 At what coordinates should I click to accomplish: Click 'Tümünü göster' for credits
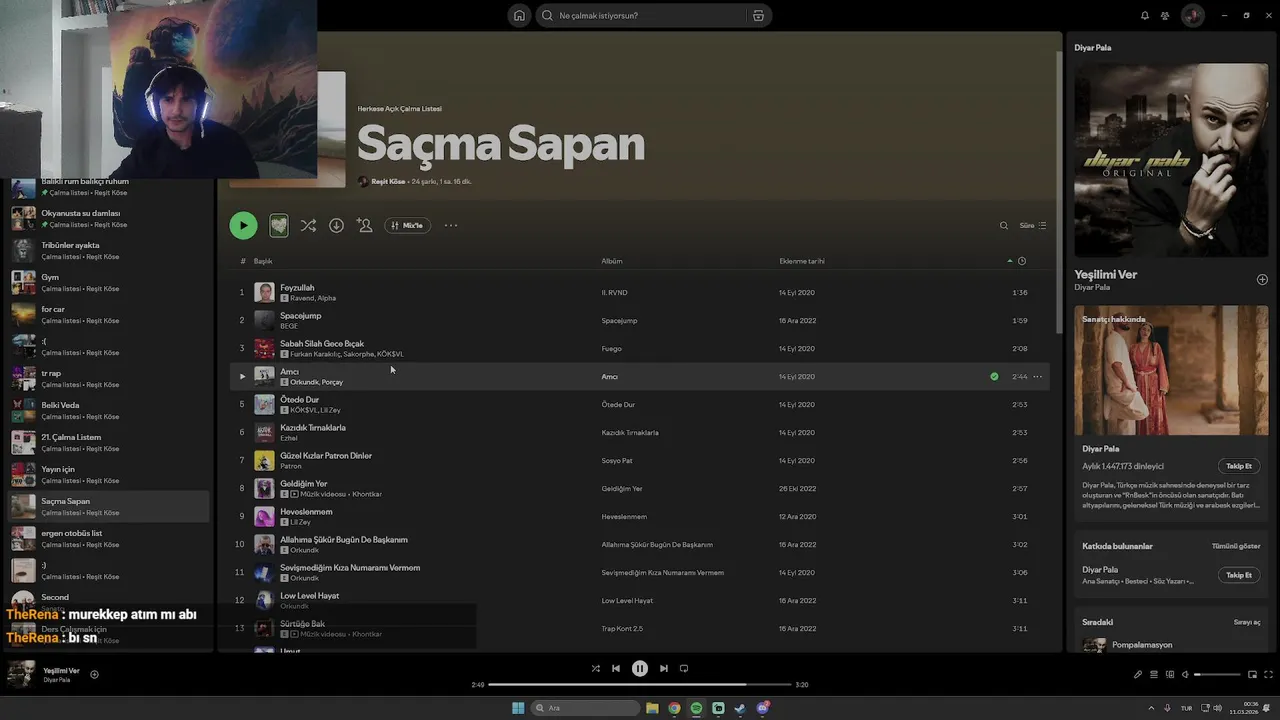pyautogui.click(x=1236, y=546)
